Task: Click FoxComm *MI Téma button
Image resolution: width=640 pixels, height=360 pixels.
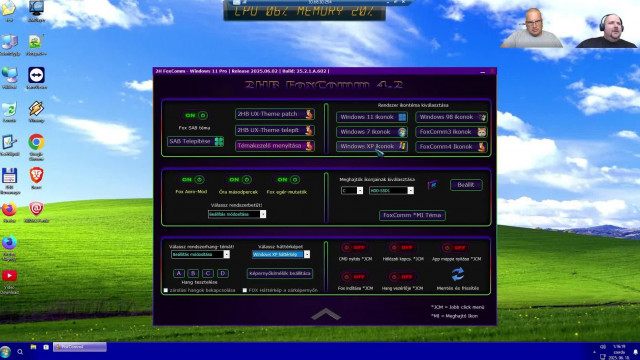Action: (x=412, y=215)
